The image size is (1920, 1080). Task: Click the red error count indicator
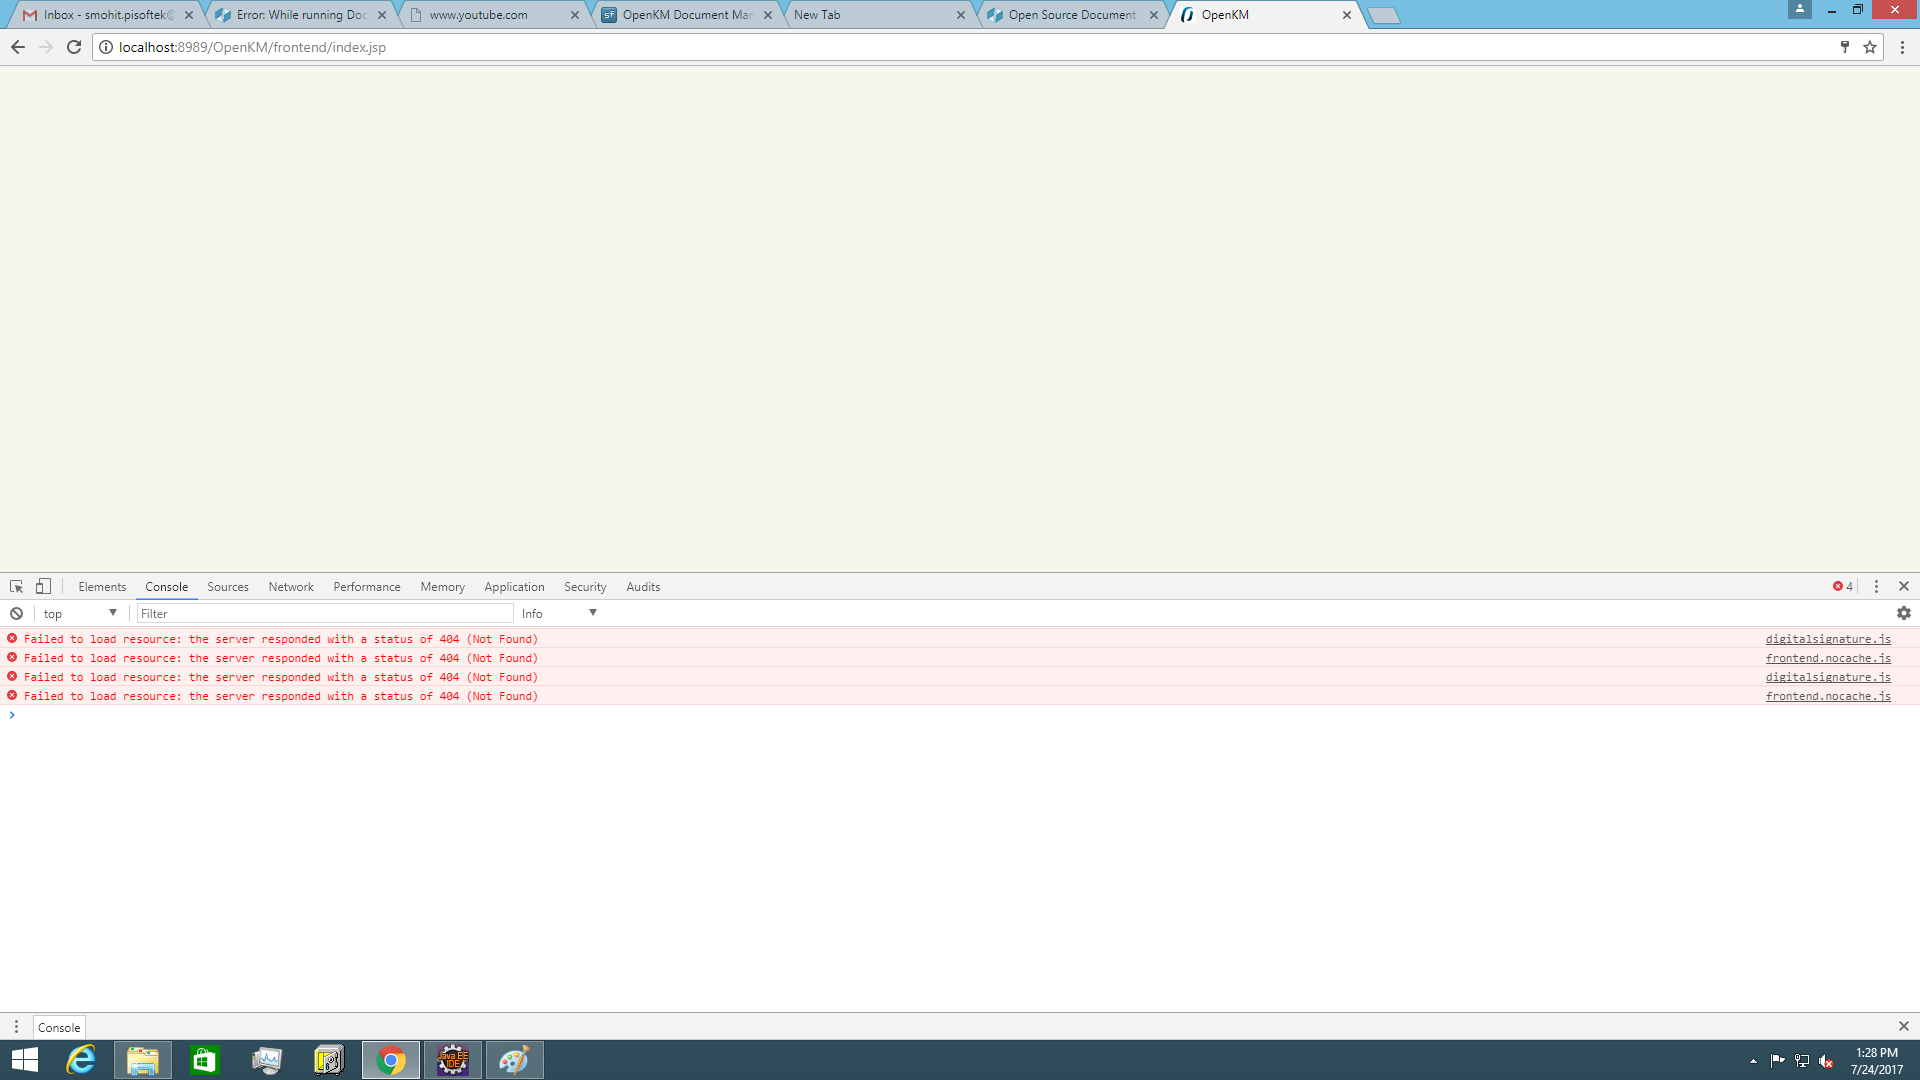tap(1842, 587)
